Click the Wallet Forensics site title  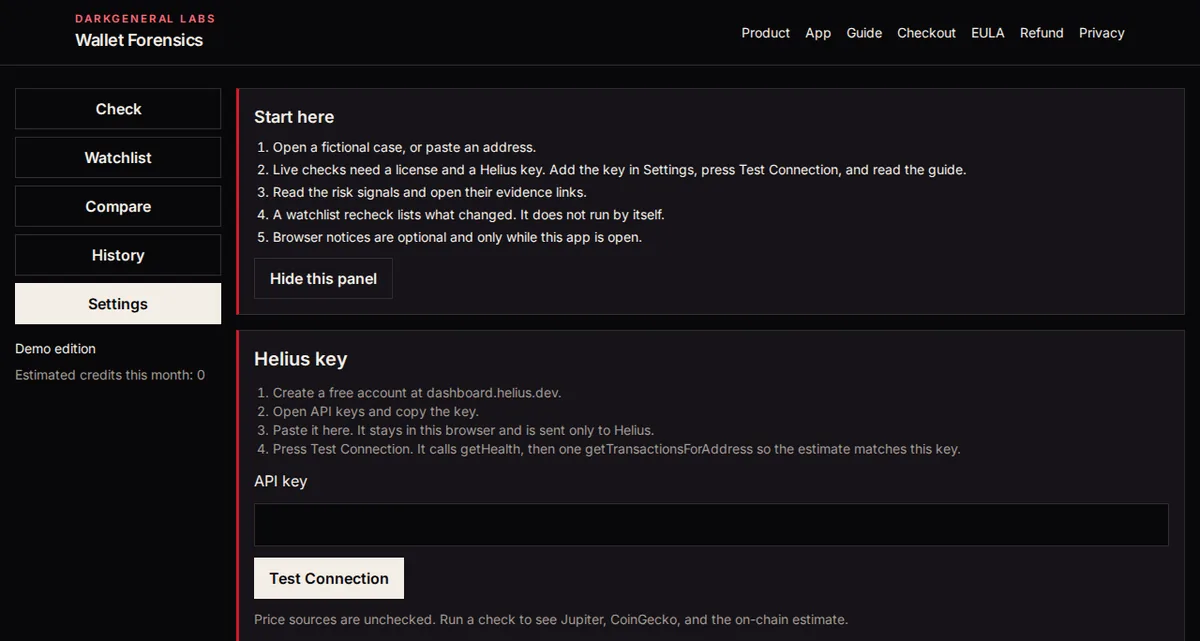coord(139,40)
